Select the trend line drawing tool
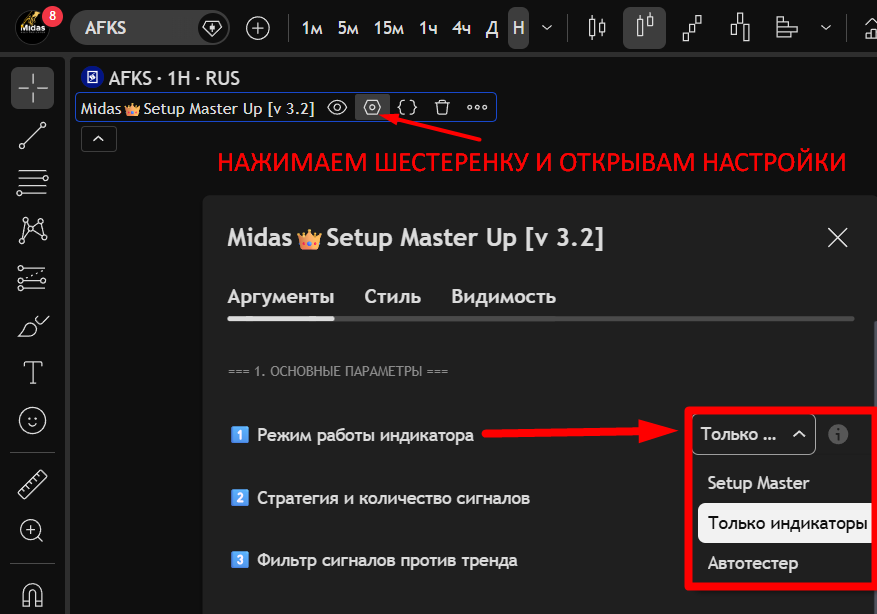Image resolution: width=877 pixels, height=614 pixels. click(33, 135)
